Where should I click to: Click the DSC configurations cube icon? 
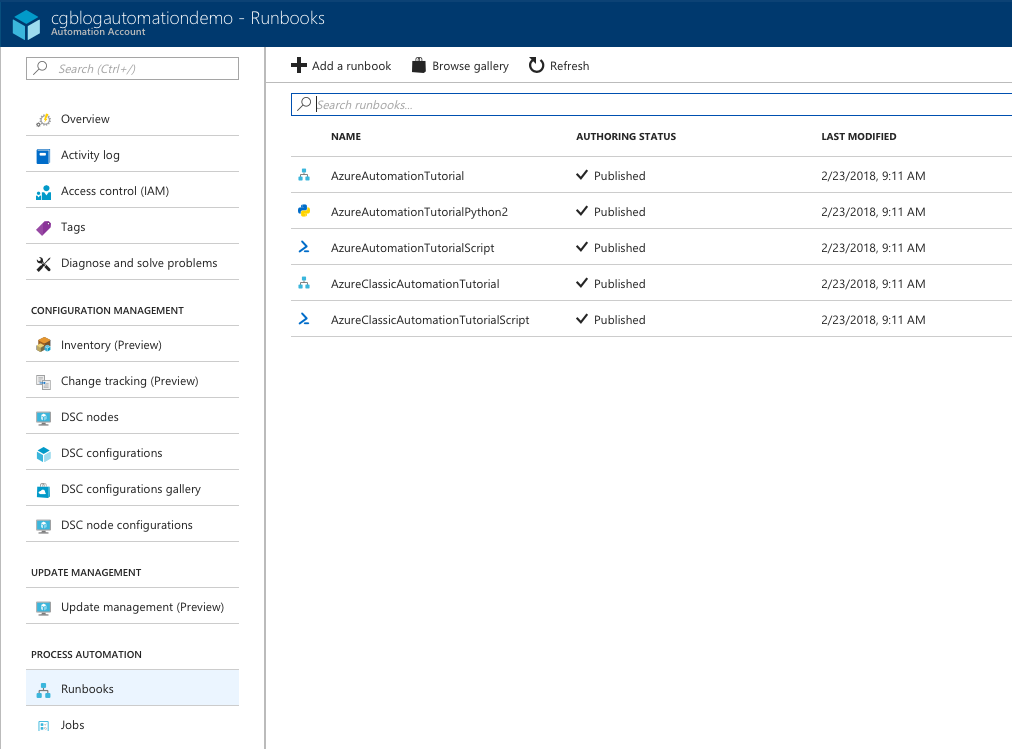pos(43,454)
